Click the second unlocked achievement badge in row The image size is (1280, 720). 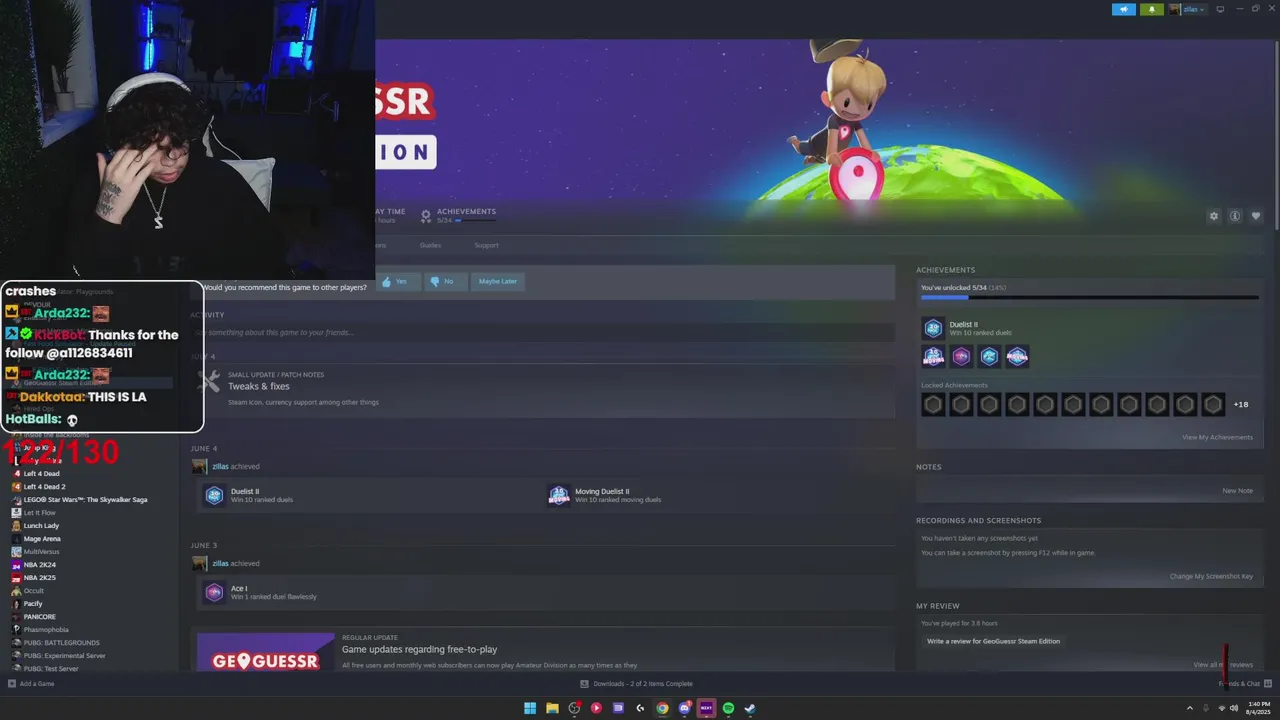pos(961,356)
